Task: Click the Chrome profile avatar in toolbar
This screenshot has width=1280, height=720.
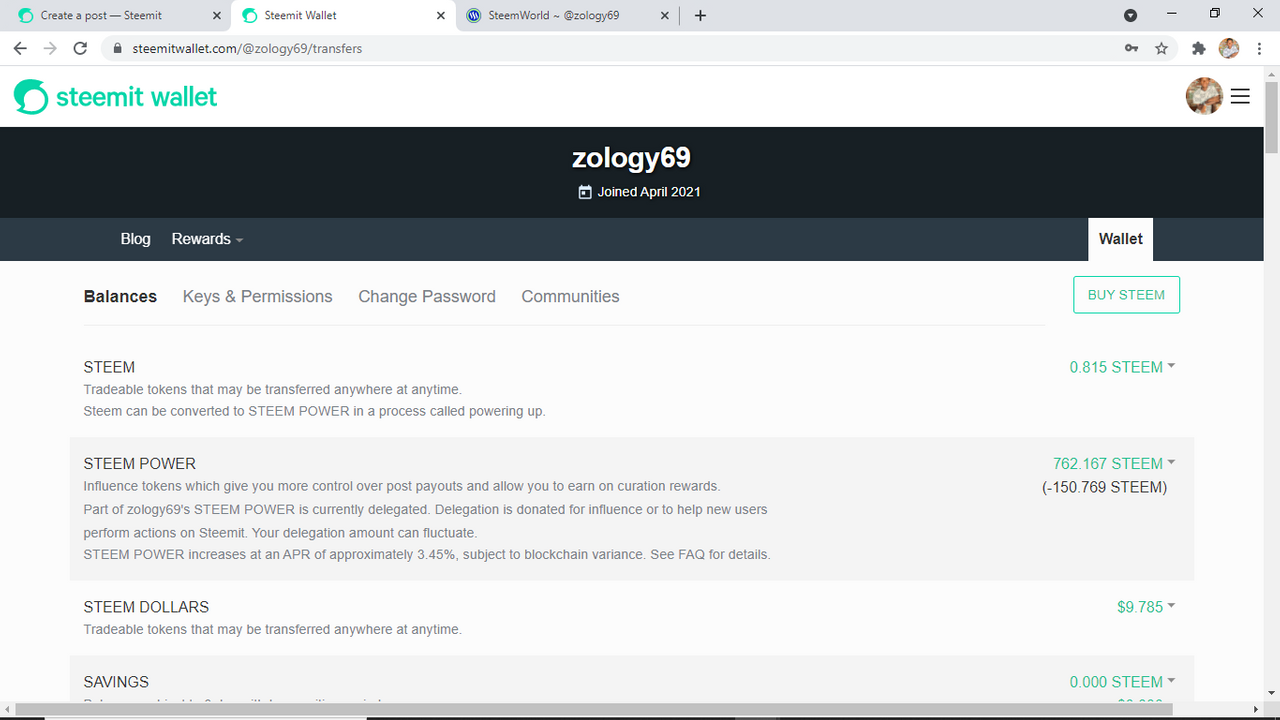Action: [1229, 48]
